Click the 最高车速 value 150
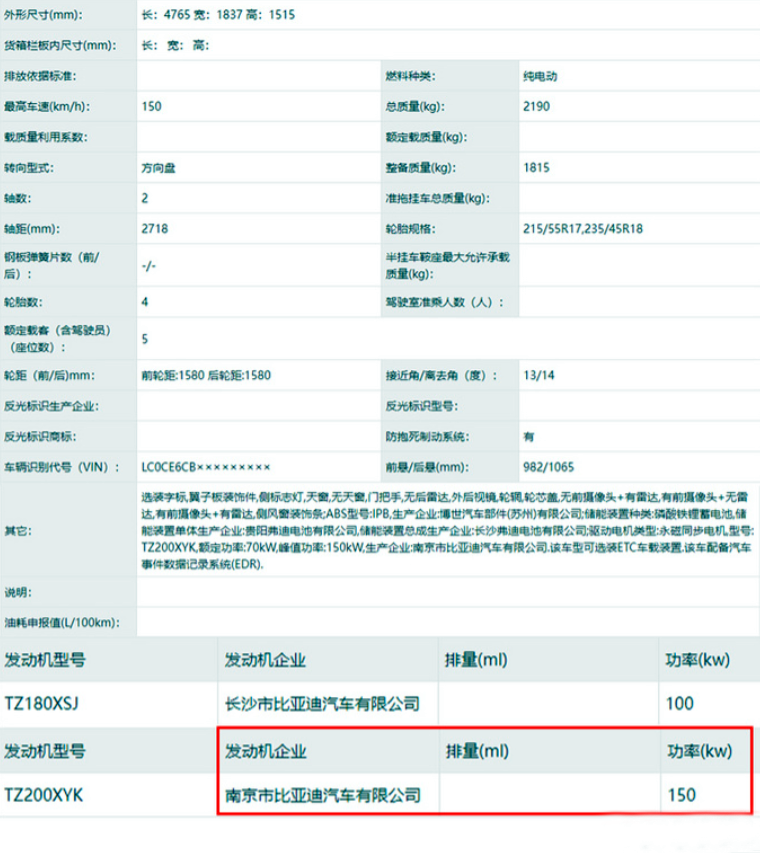The height and width of the screenshot is (853, 760). click(152, 106)
